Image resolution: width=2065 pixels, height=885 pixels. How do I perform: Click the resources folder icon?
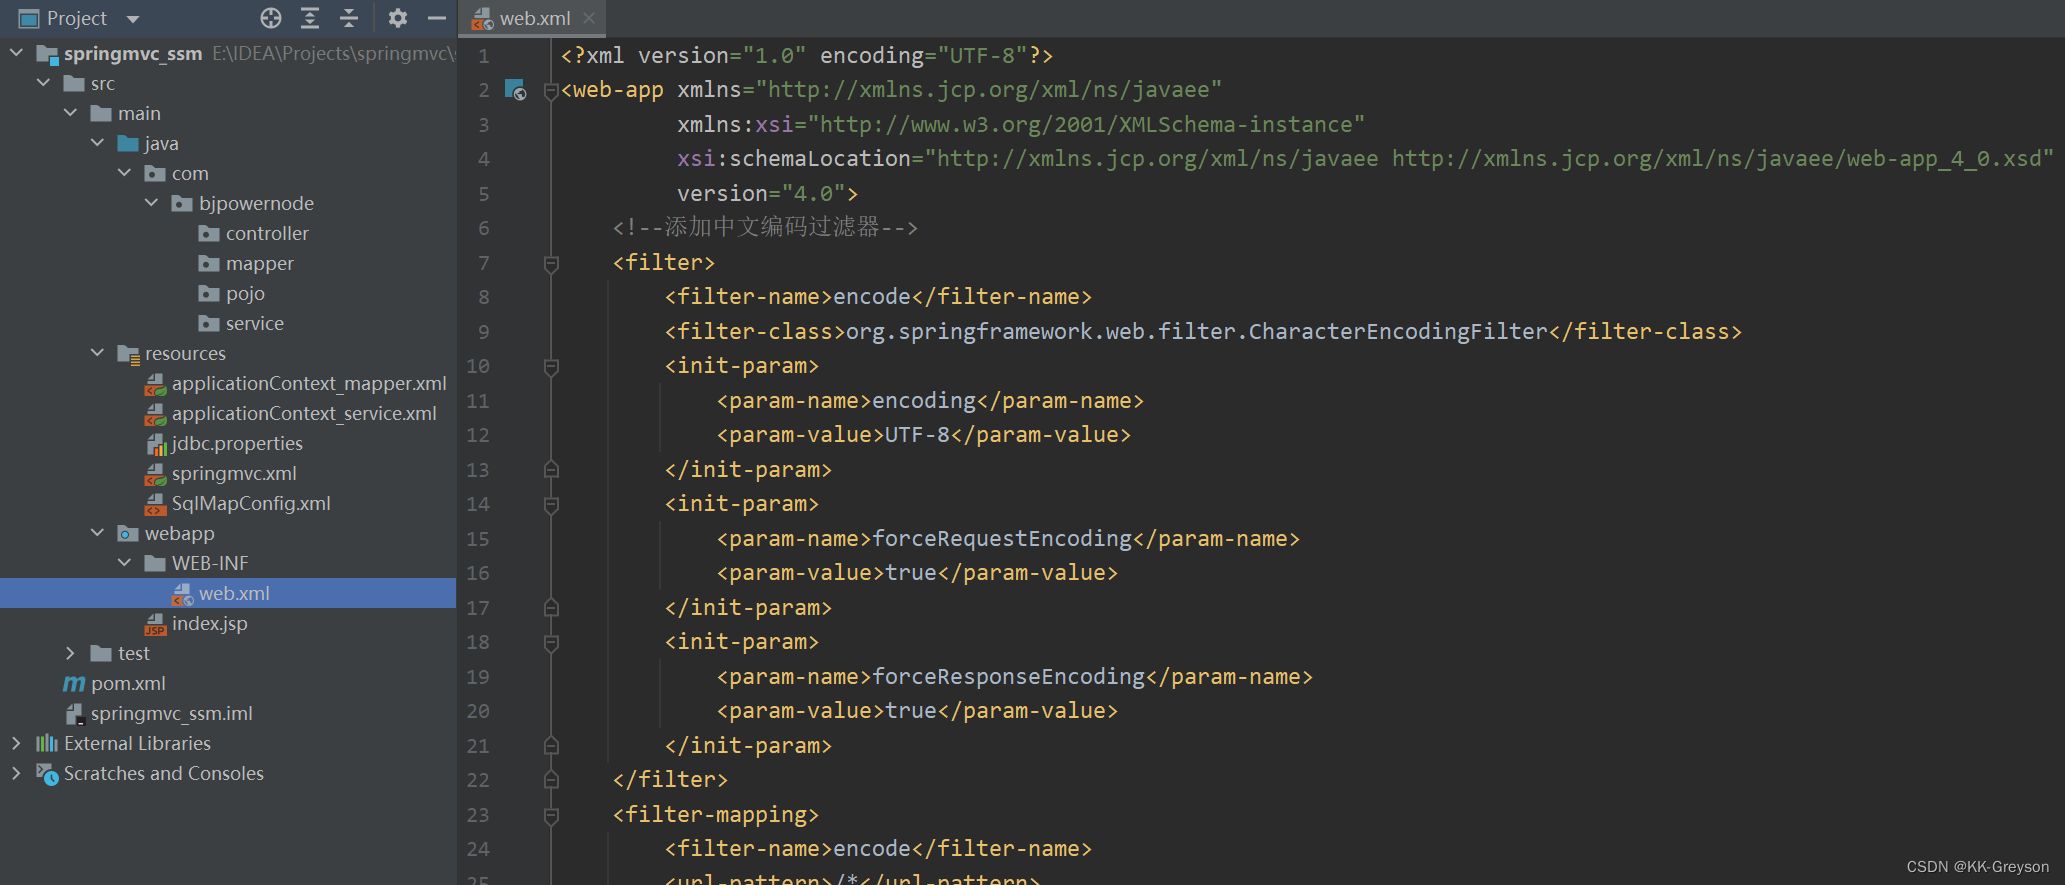[128, 353]
